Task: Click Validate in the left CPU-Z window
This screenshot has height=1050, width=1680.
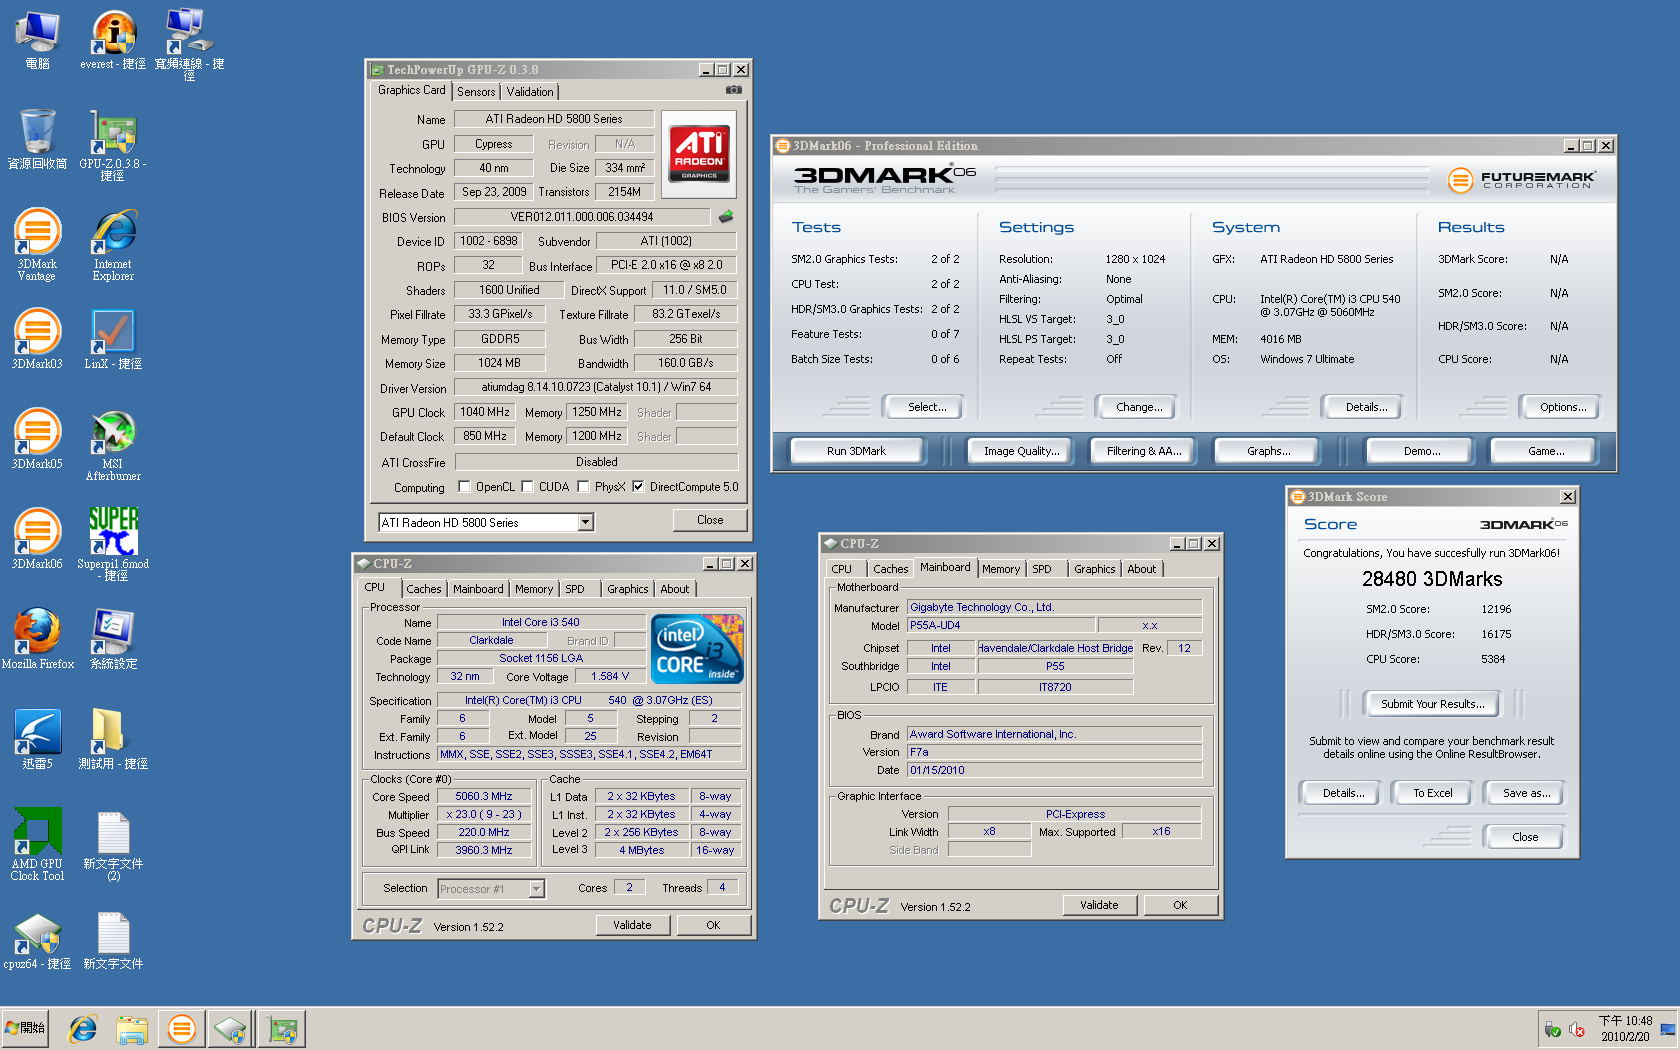Action: [x=632, y=925]
